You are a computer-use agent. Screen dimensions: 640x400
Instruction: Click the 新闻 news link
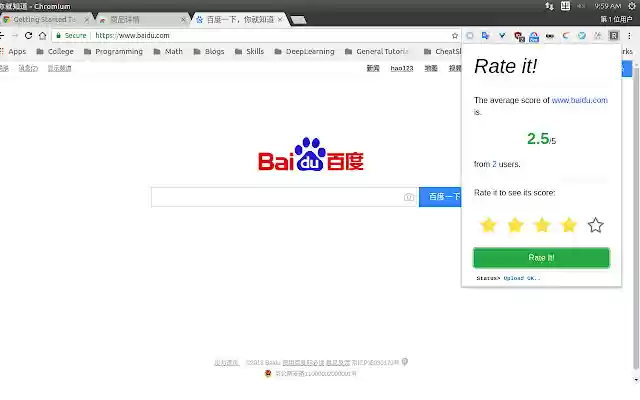(373, 68)
